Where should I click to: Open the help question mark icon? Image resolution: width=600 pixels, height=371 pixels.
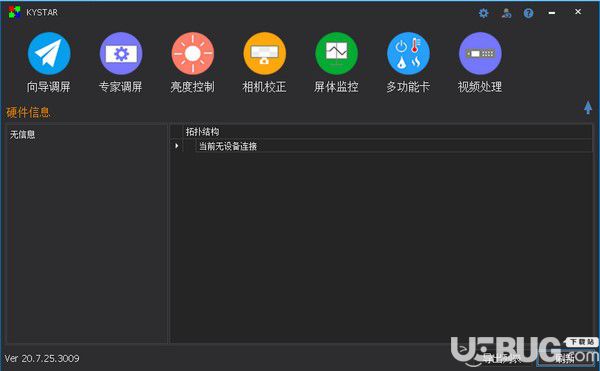[x=528, y=13]
